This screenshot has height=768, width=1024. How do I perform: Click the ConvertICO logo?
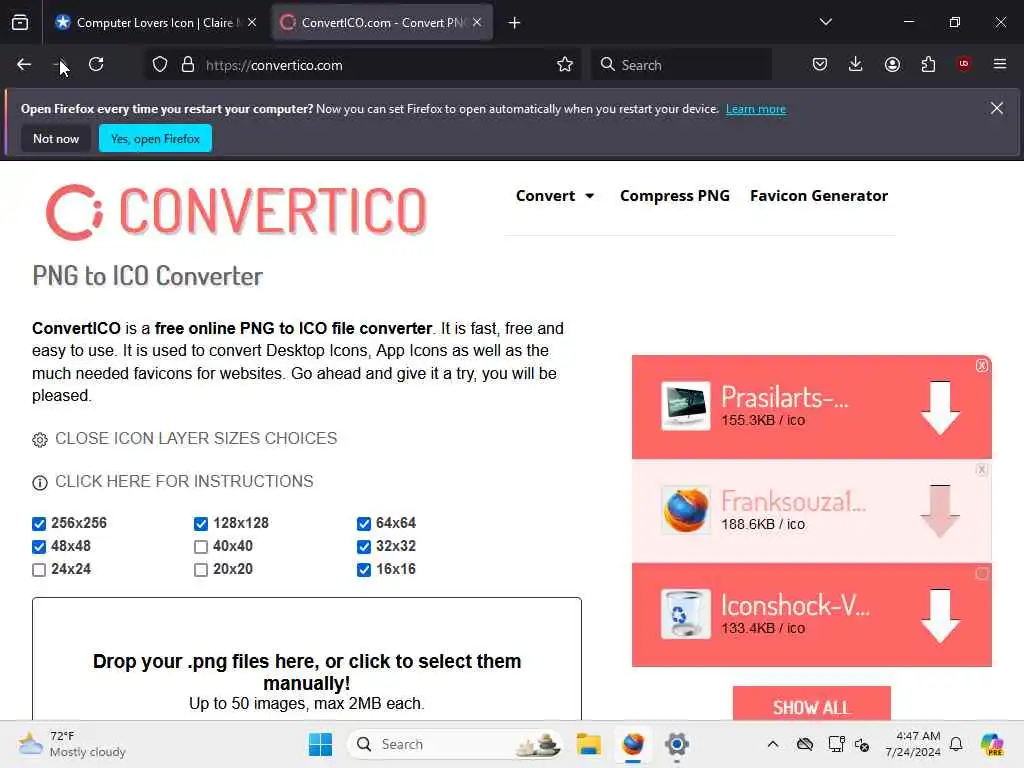pyautogui.click(x=236, y=212)
